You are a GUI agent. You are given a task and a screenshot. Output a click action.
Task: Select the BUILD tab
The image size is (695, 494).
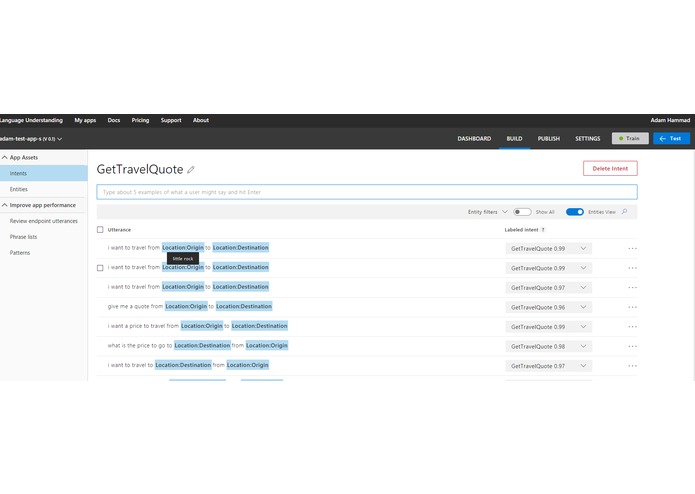pyautogui.click(x=514, y=139)
